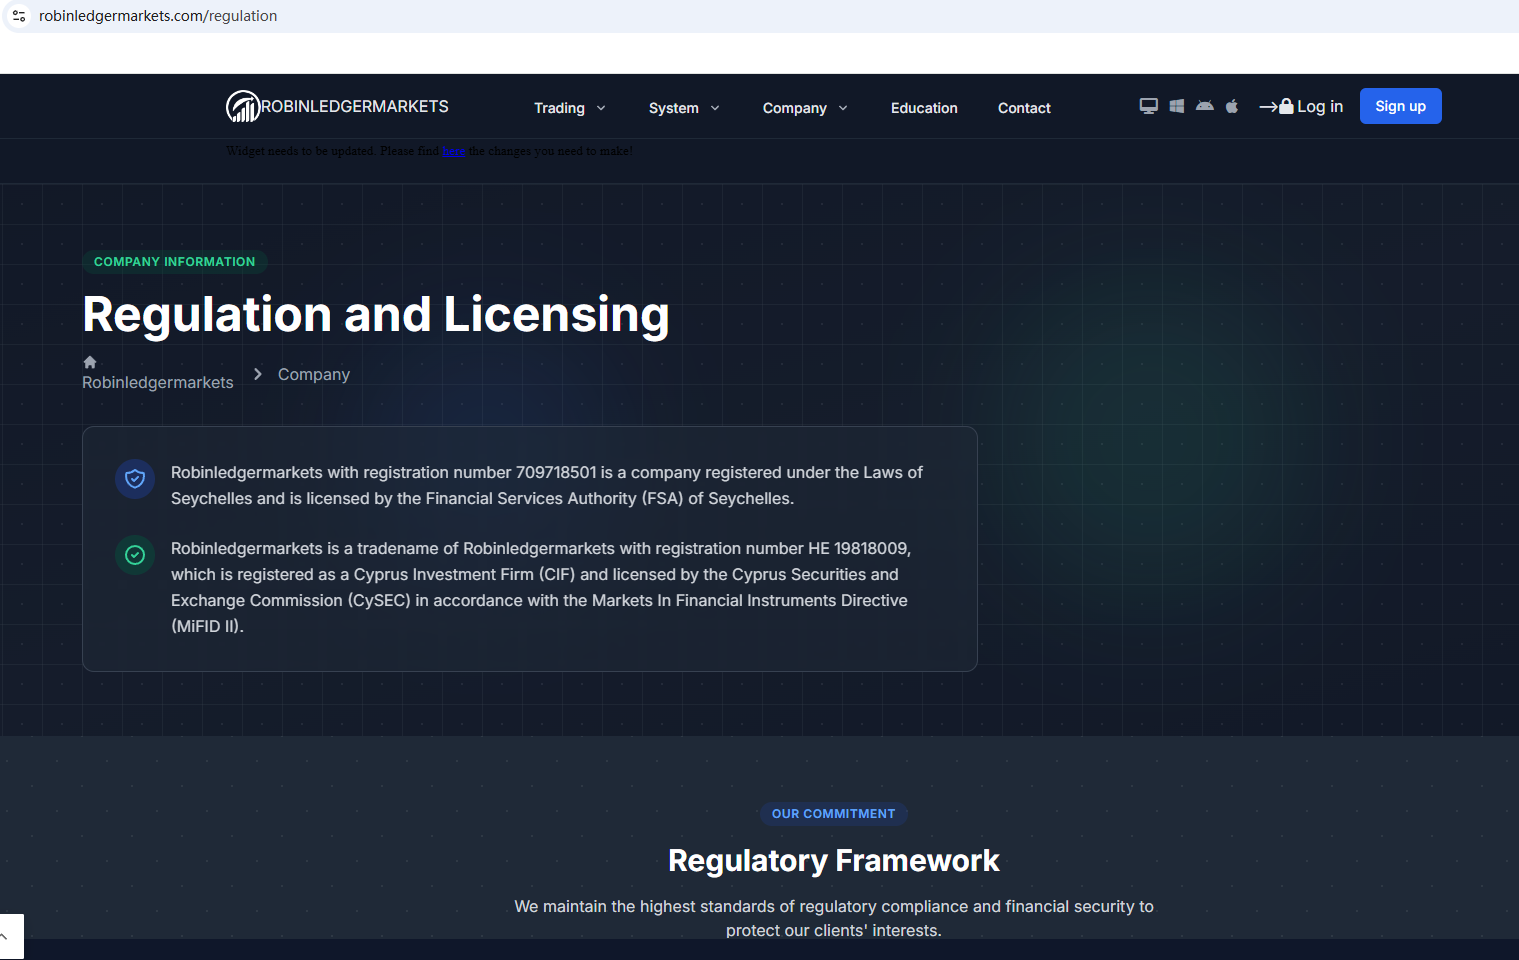Screen dimensions: 1519x960
Task: Follow the 'here' link in widget notice
Action: [453, 152]
